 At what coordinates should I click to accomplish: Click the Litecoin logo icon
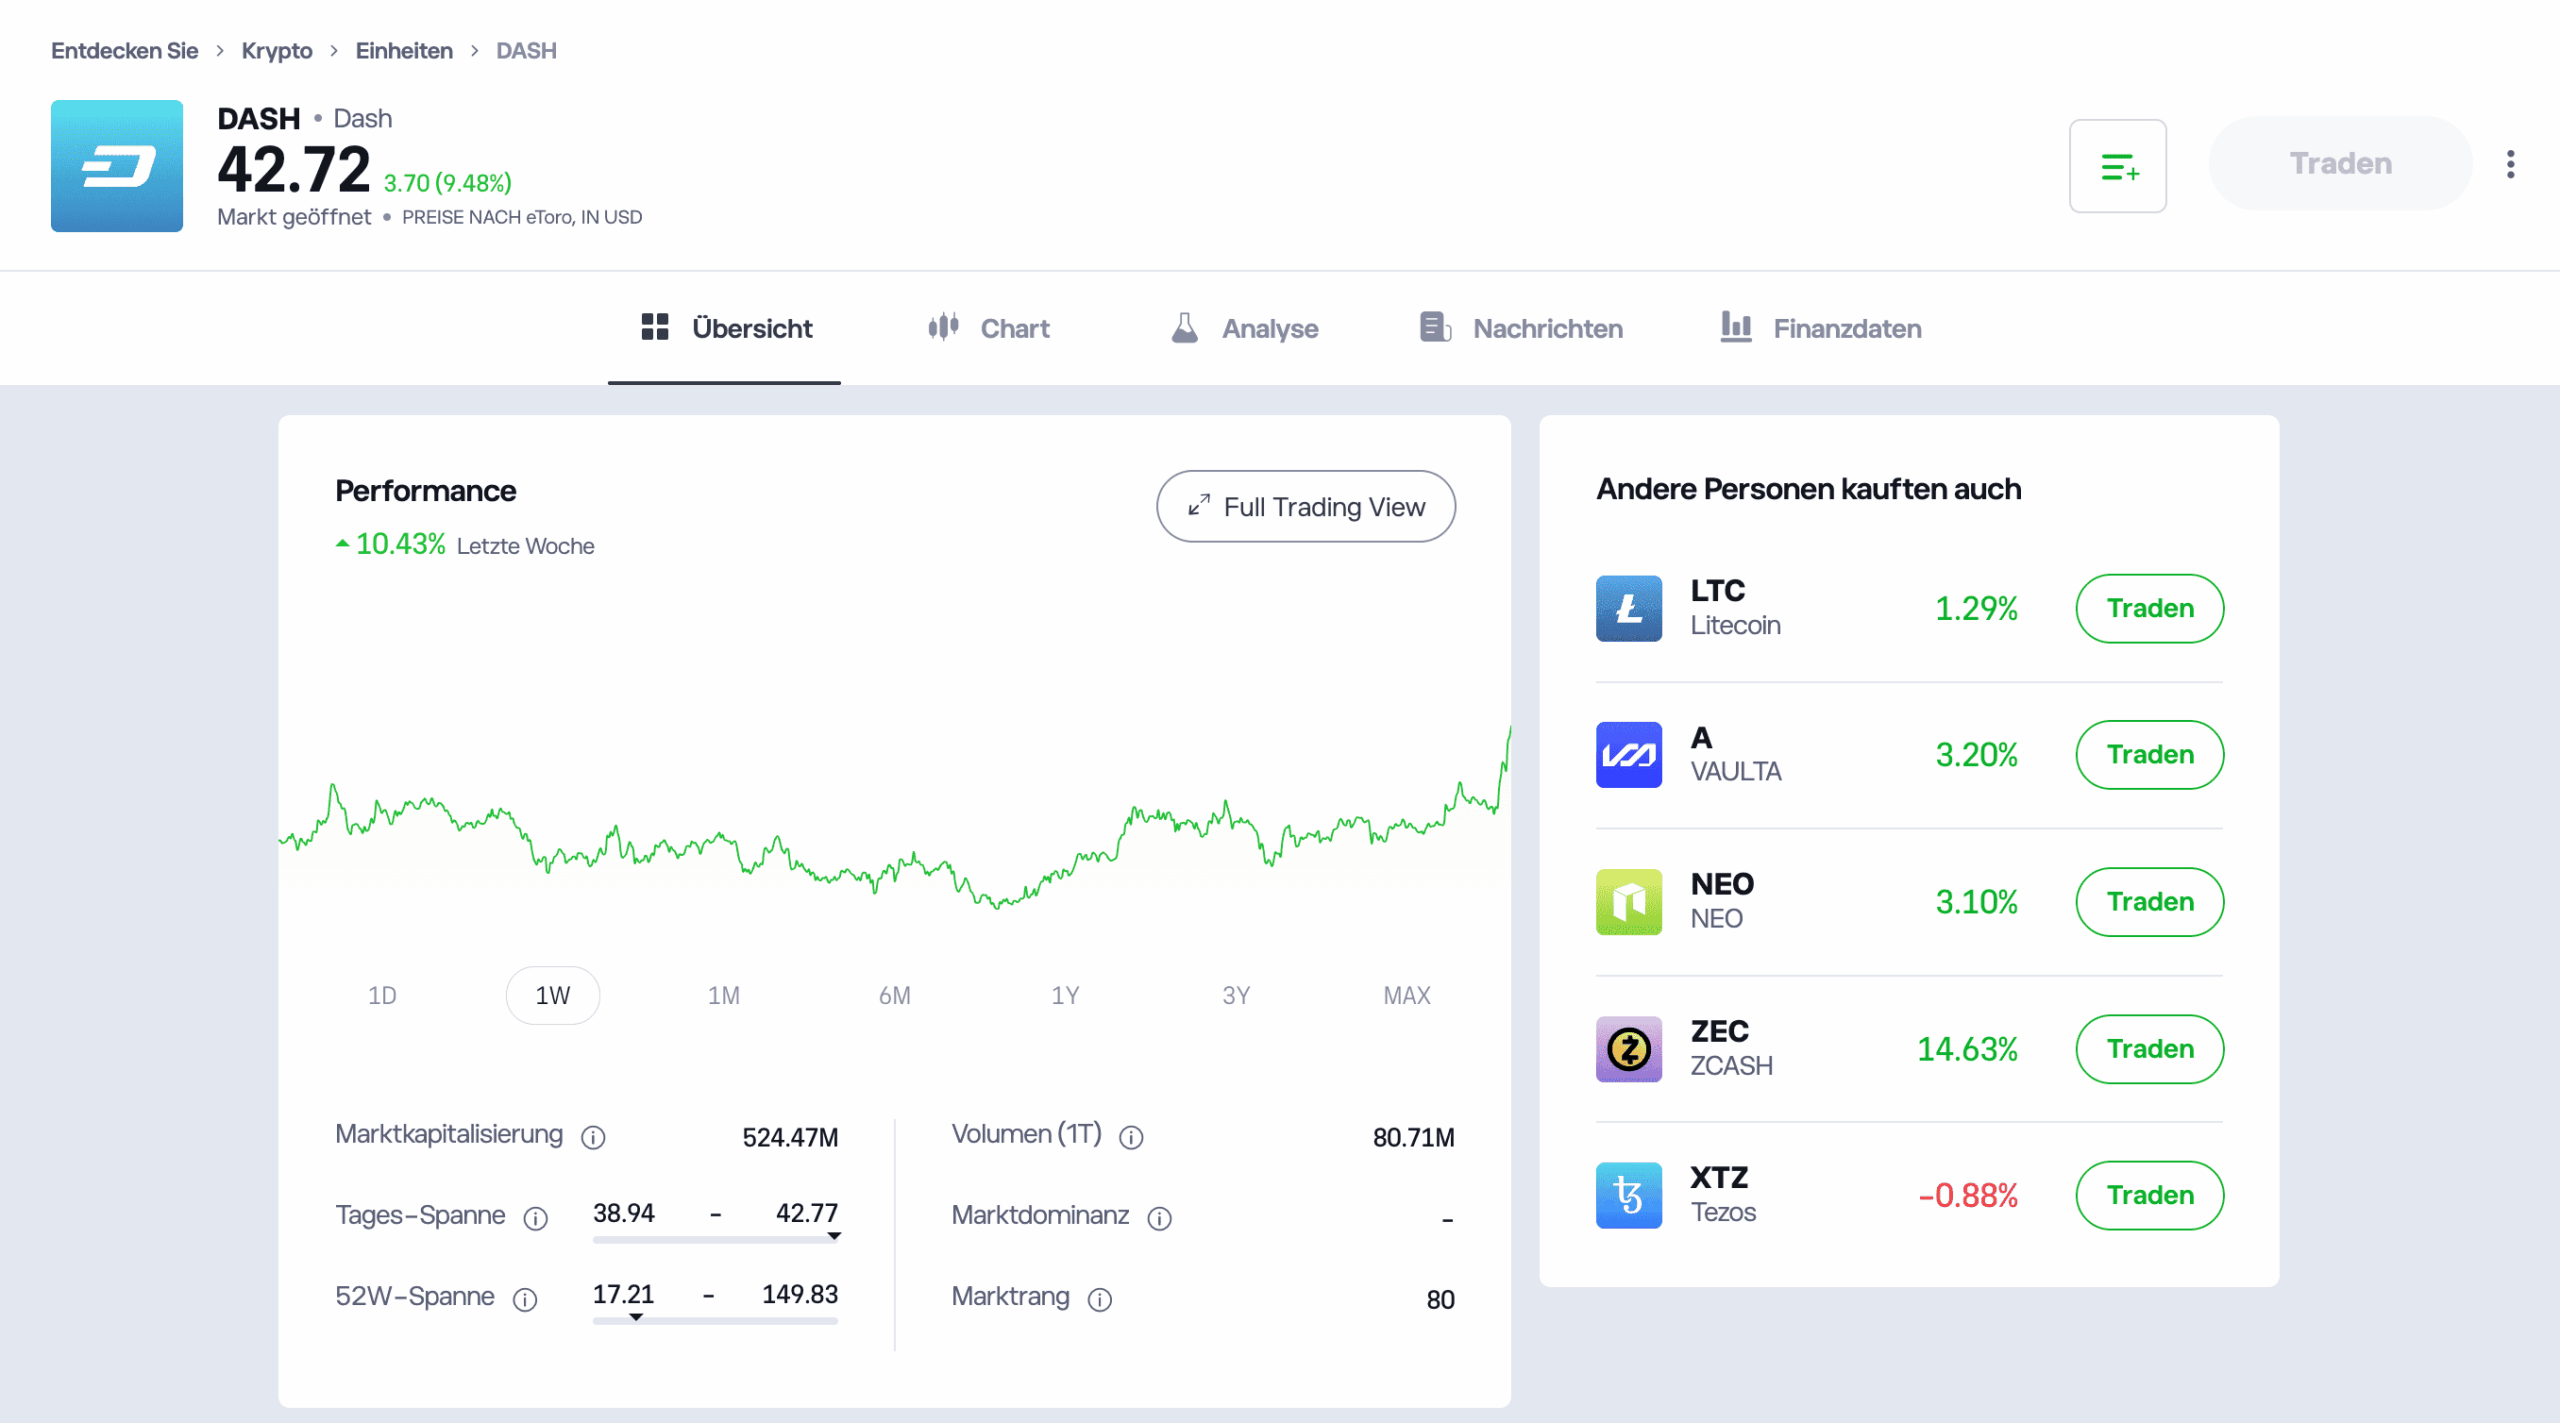tap(1628, 608)
